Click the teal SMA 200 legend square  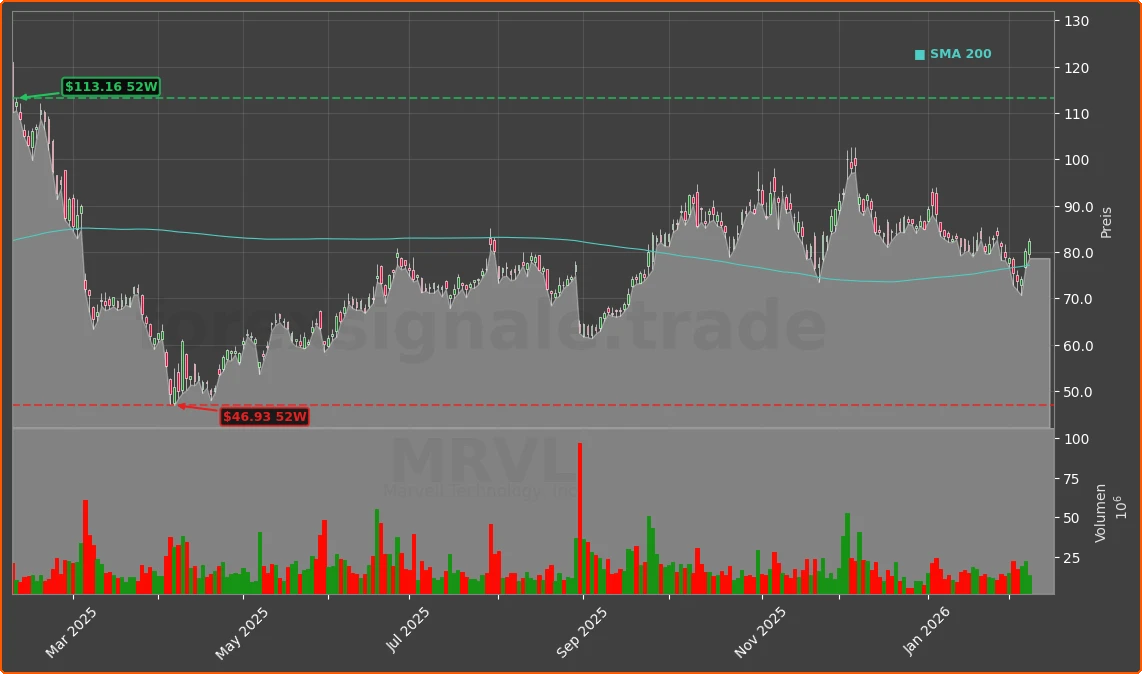tap(918, 53)
